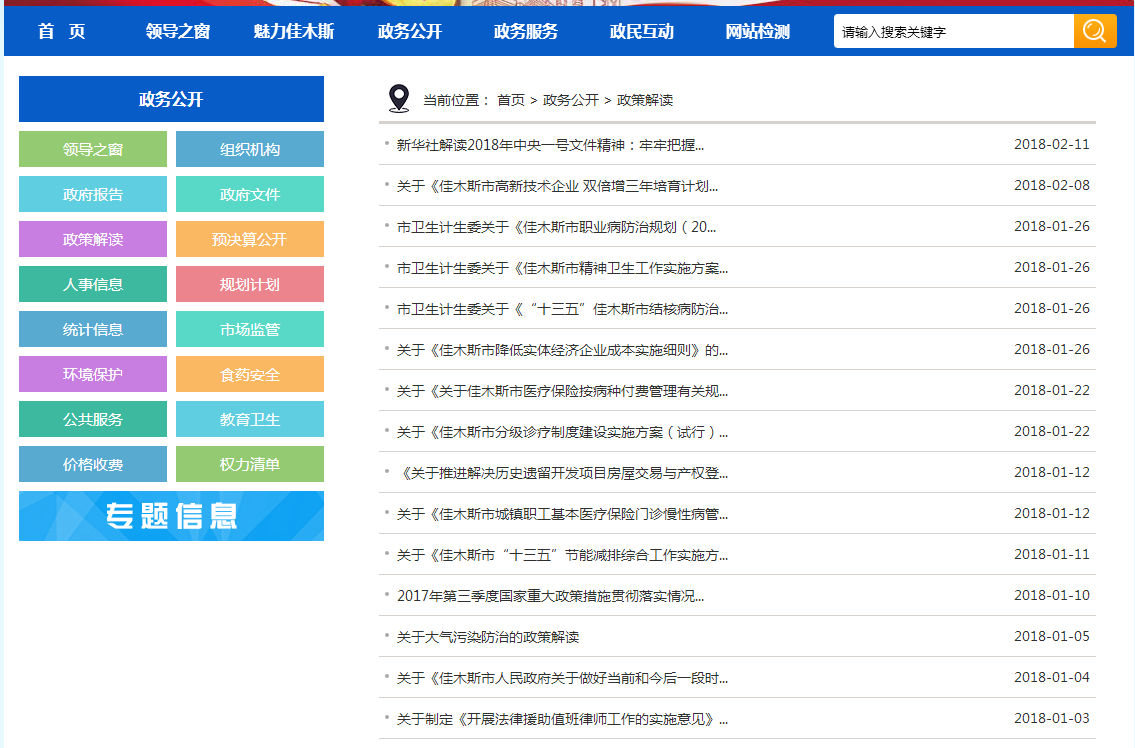Image resolution: width=1135 pixels, height=748 pixels.
Task: Select 魅力佳木斯 in the navigation bar
Action: point(294,32)
